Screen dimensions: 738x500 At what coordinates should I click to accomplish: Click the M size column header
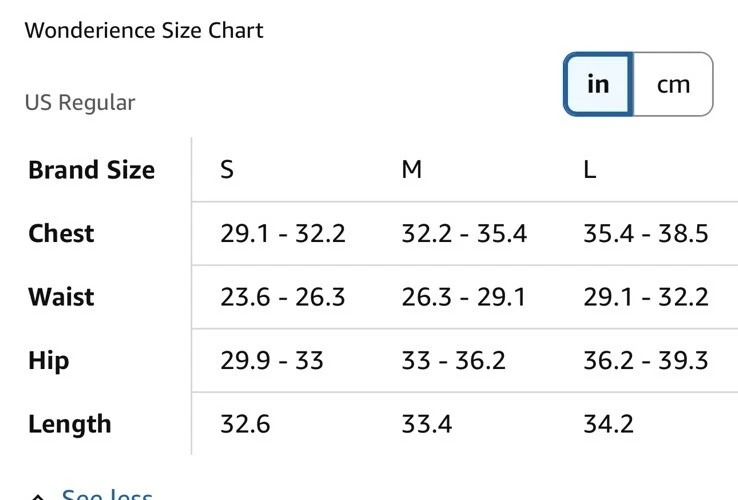(x=411, y=170)
